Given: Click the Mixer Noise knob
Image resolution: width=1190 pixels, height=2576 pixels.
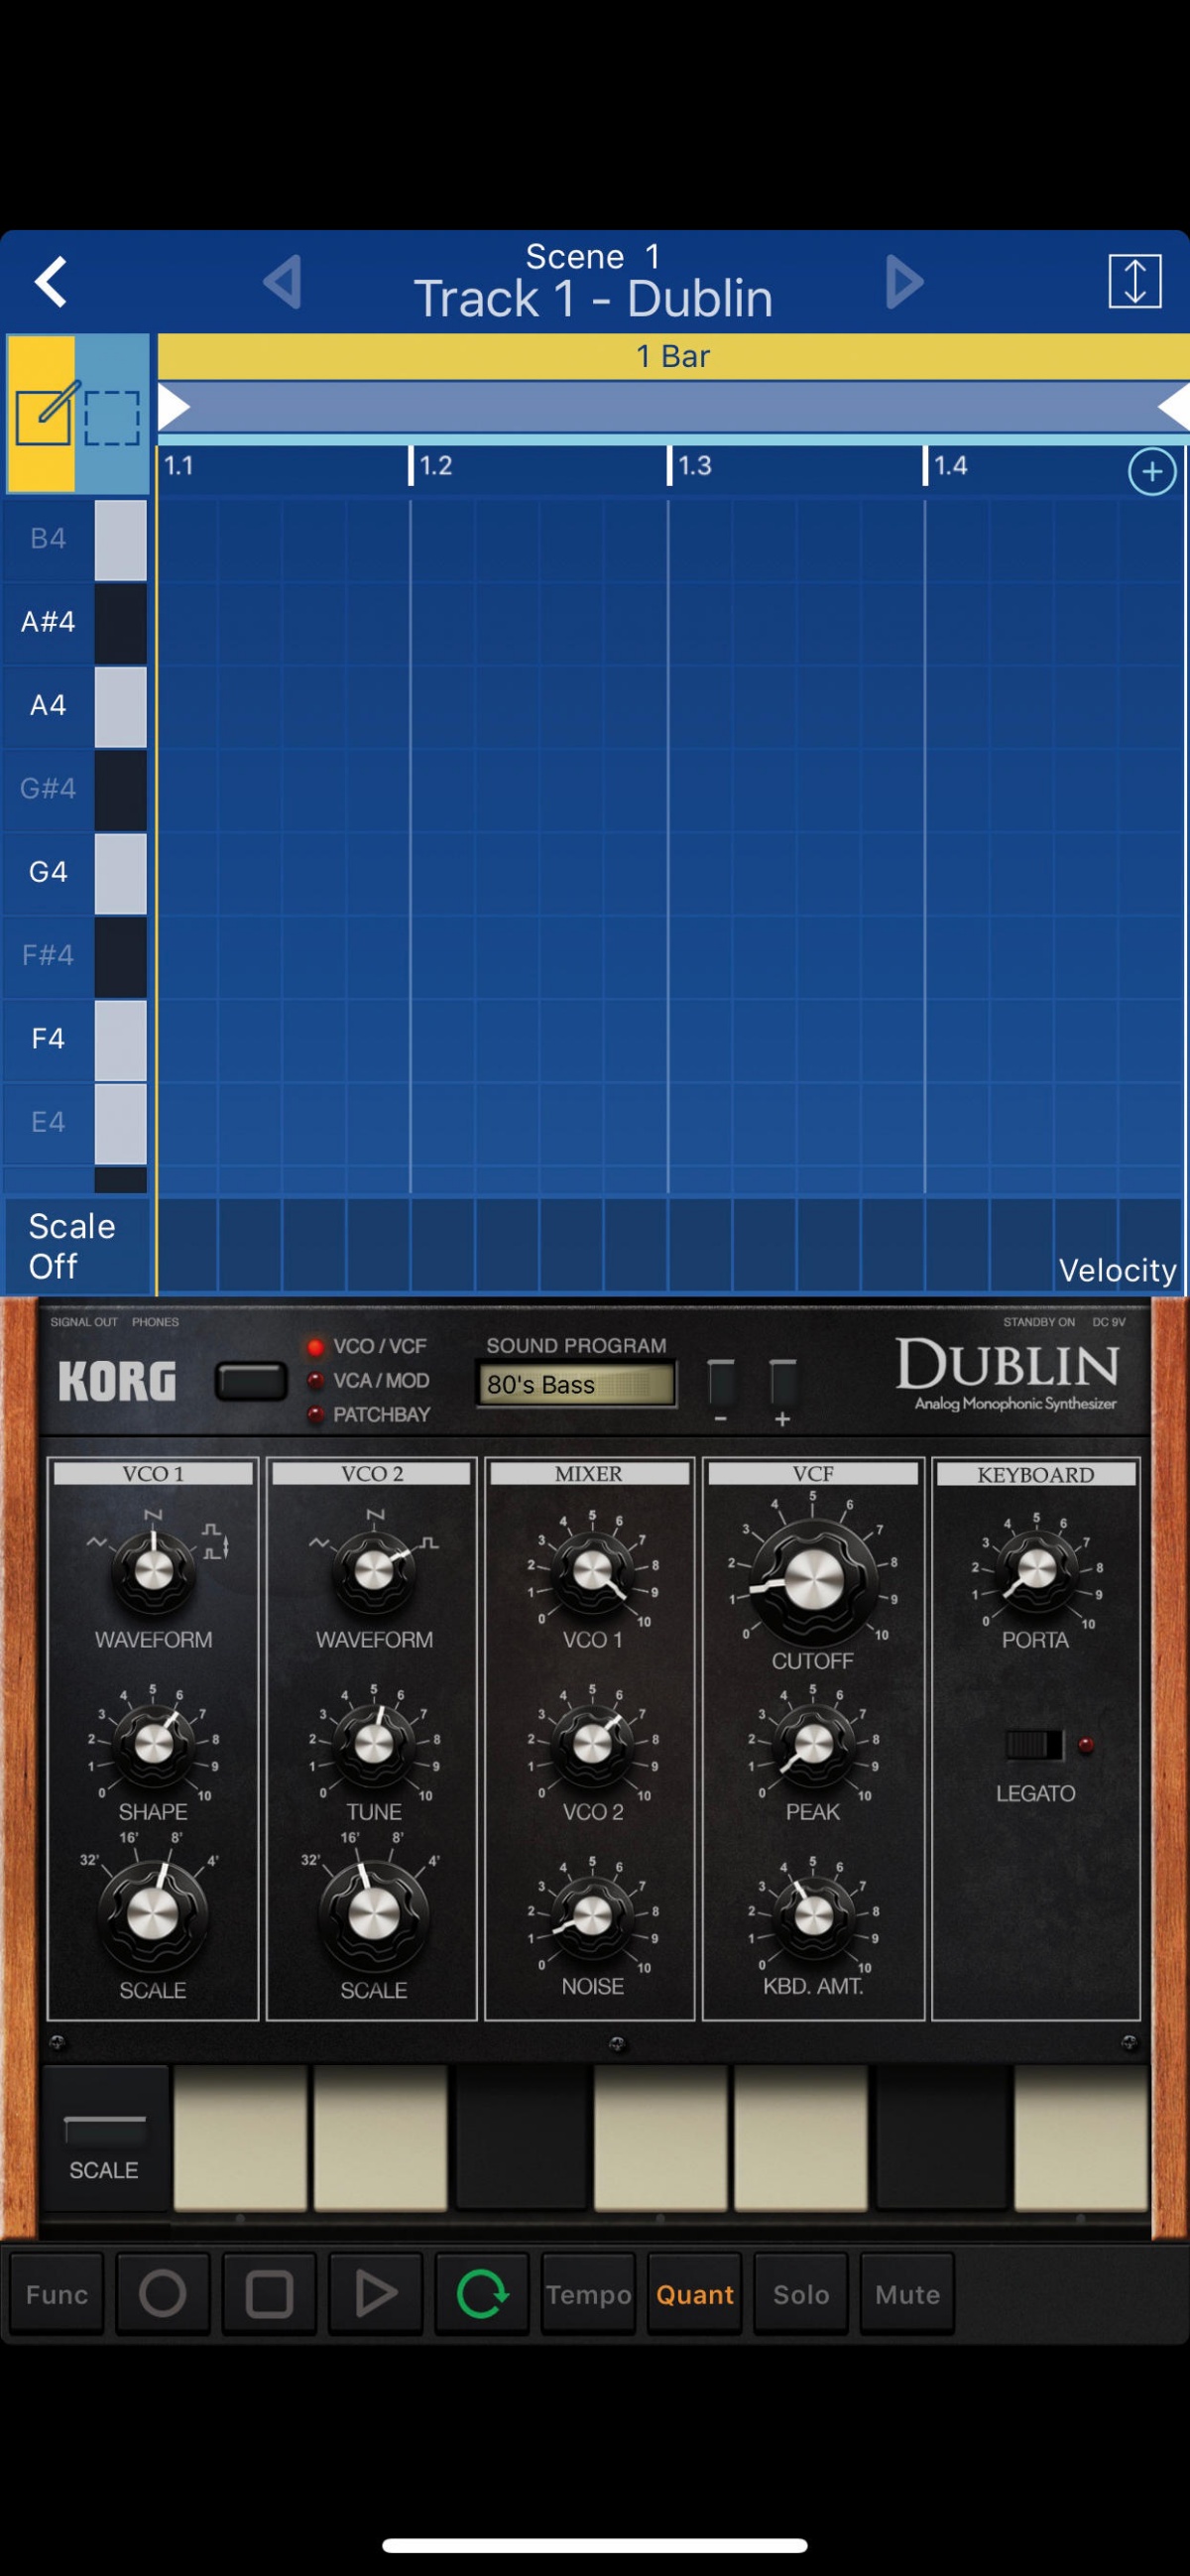Looking at the screenshot, I should [592, 1917].
